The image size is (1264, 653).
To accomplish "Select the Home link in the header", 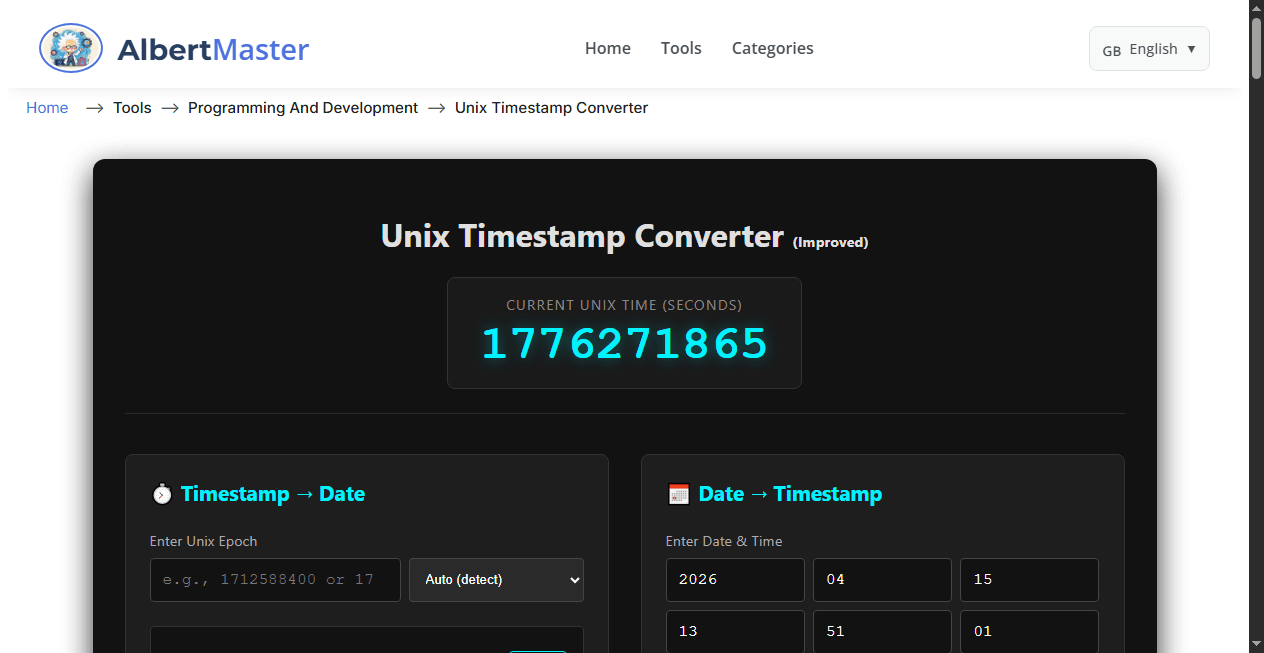I will [607, 47].
